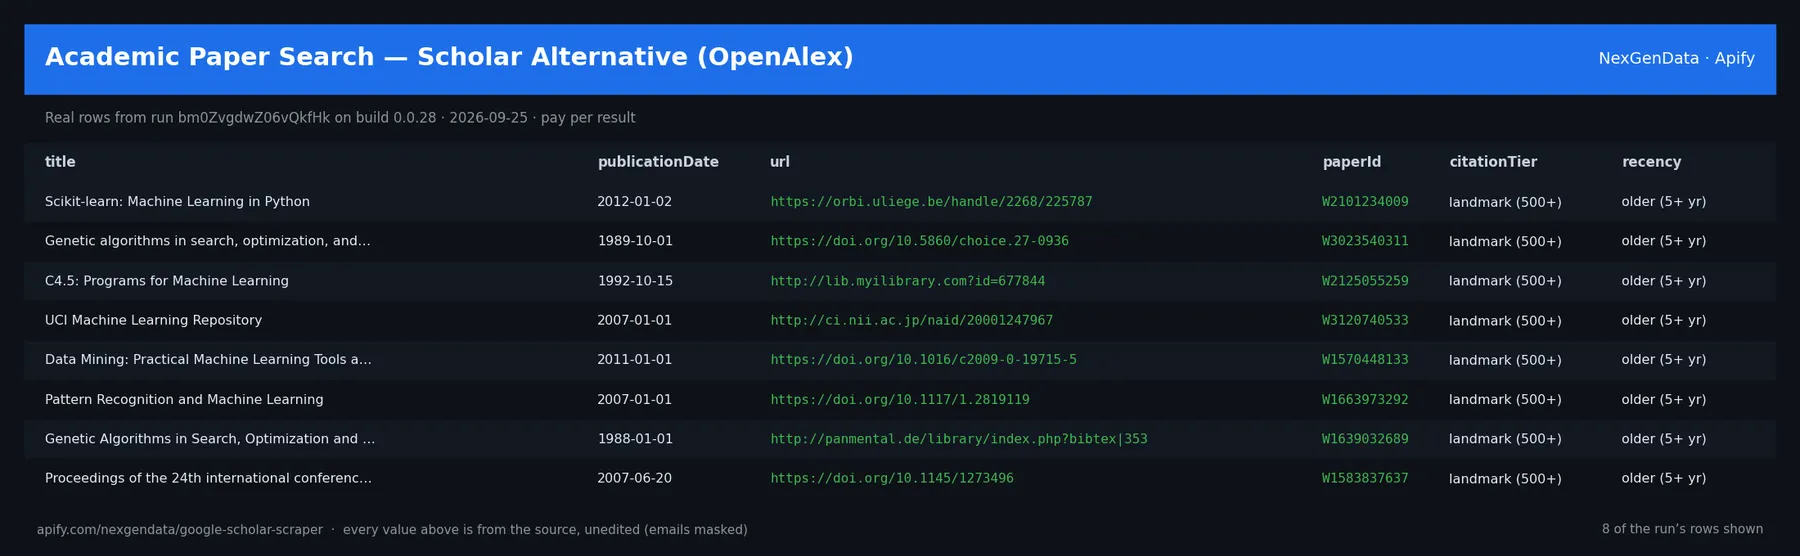The image size is (1800, 556).
Task: Select the citation tier for Scikit-learn row
Action: (1505, 202)
